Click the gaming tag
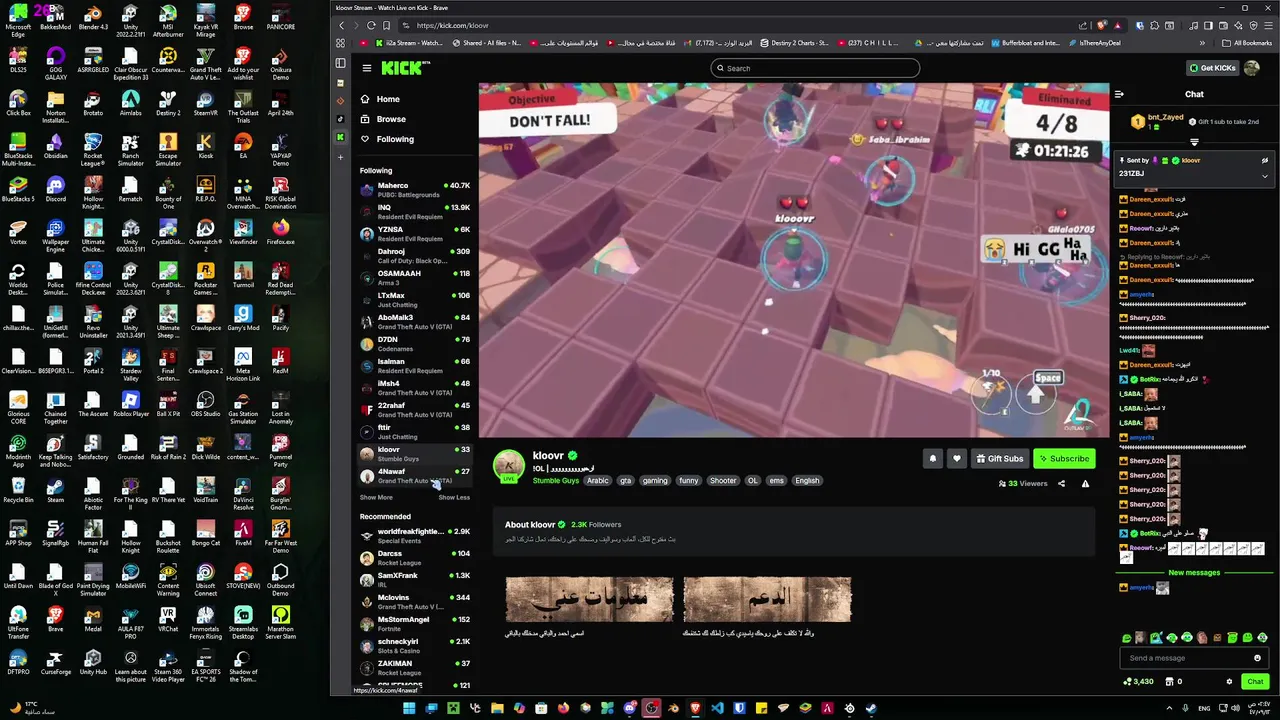Viewport: 1280px width, 720px height. [655, 481]
